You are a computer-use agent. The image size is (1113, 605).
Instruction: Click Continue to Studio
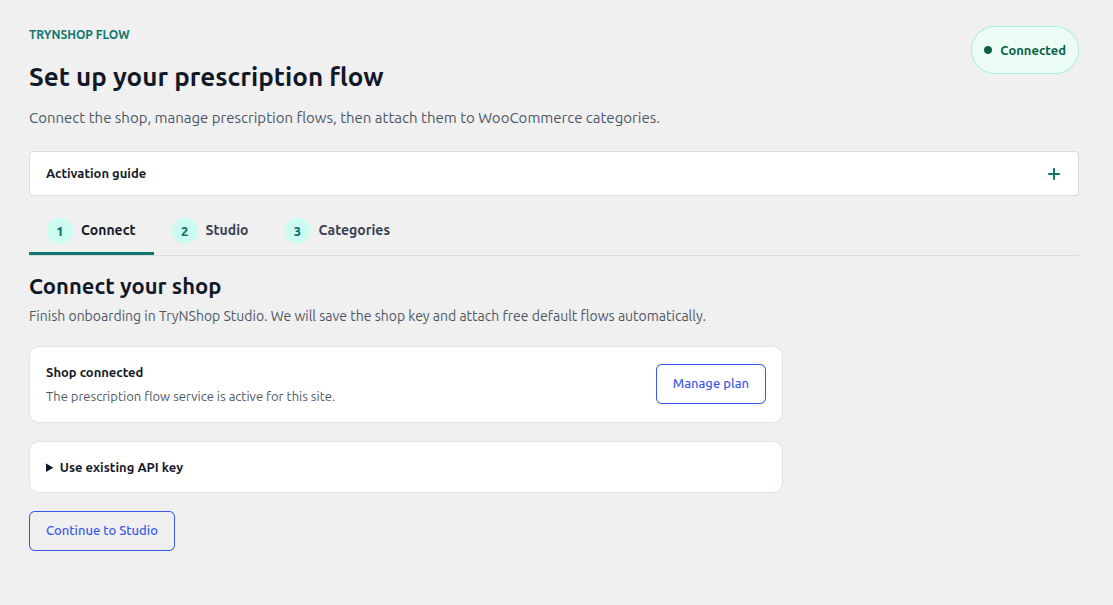click(x=102, y=531)
